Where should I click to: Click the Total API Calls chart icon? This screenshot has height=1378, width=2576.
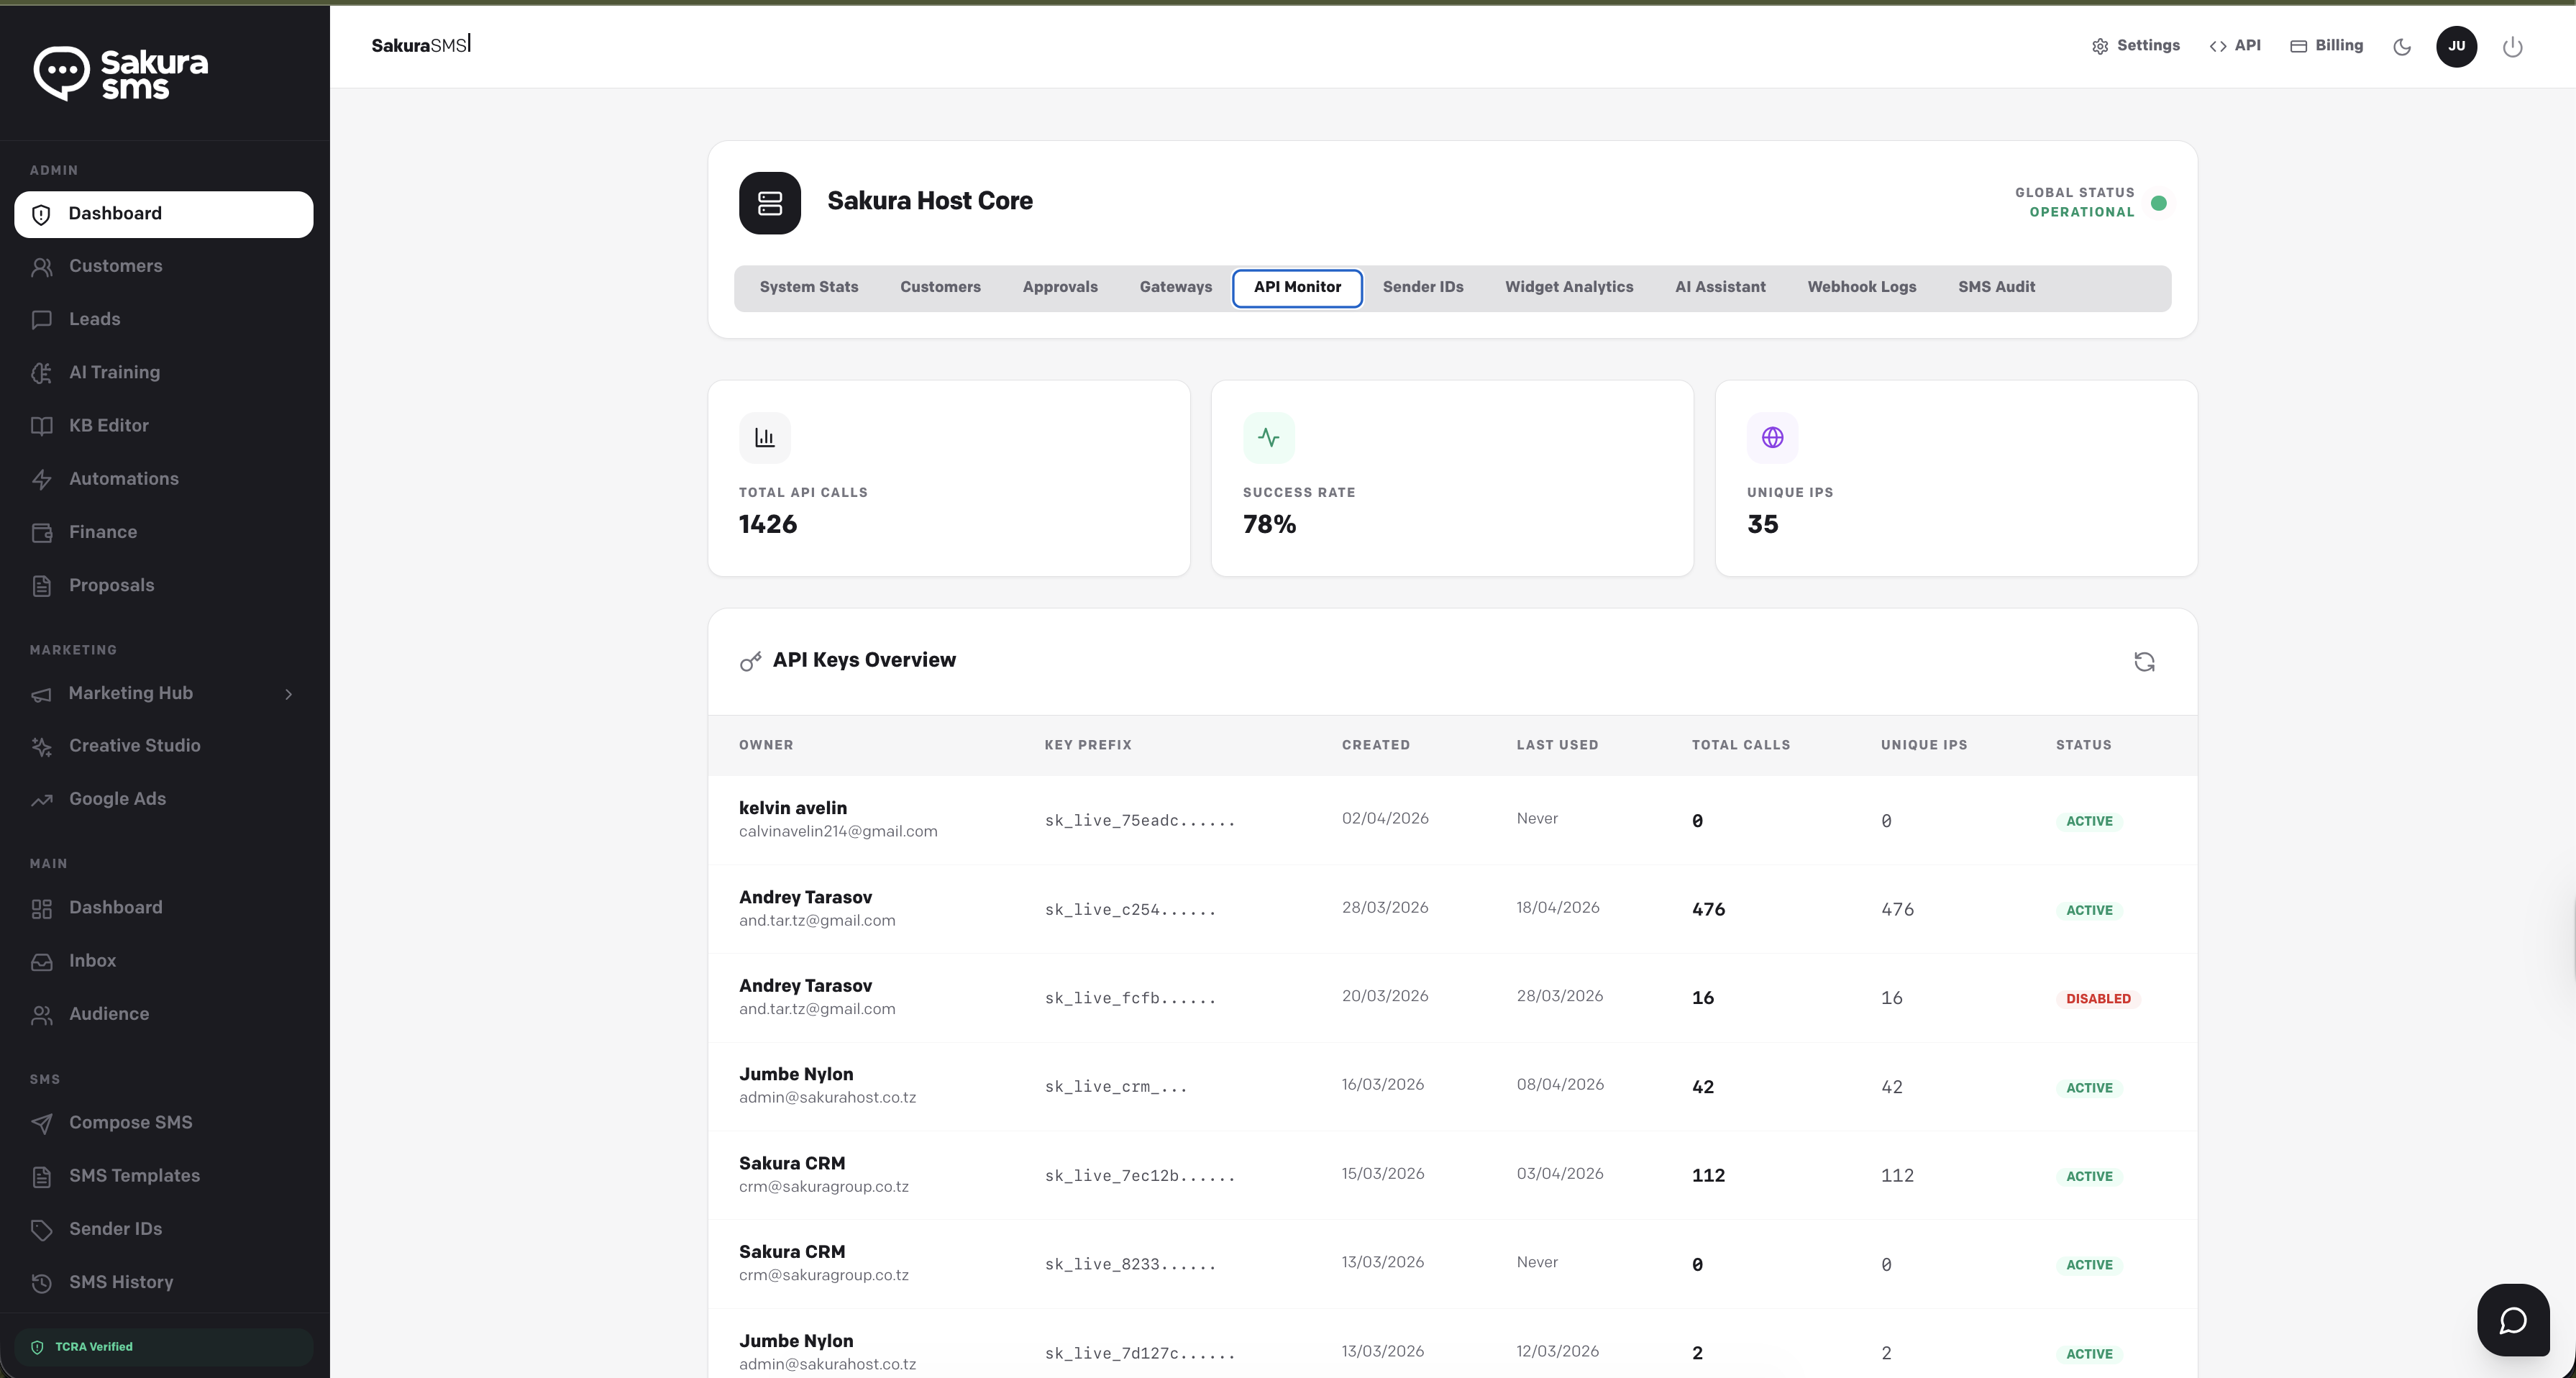pyautogui.click(x=765, y=437)
